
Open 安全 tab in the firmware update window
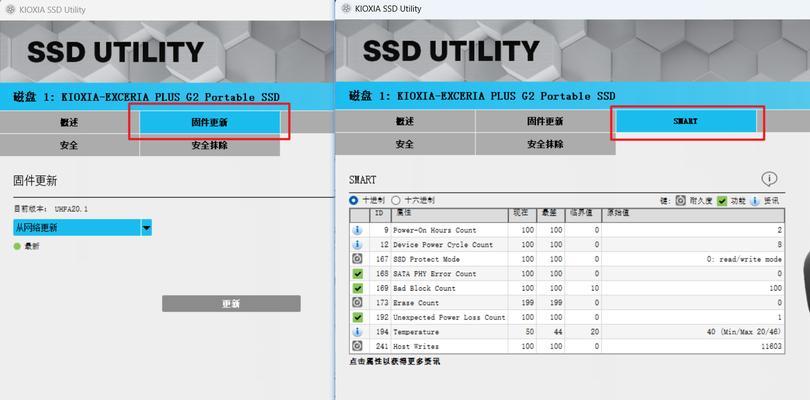[69, 145]
